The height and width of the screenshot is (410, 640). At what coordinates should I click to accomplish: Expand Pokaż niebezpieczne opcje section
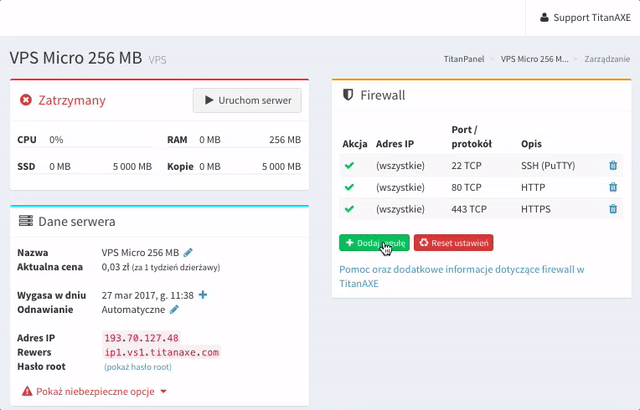click(94, 391)
